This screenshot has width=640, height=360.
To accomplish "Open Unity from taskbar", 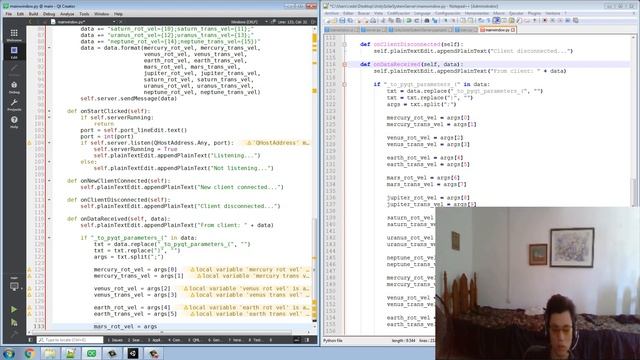I will [133, 353].
